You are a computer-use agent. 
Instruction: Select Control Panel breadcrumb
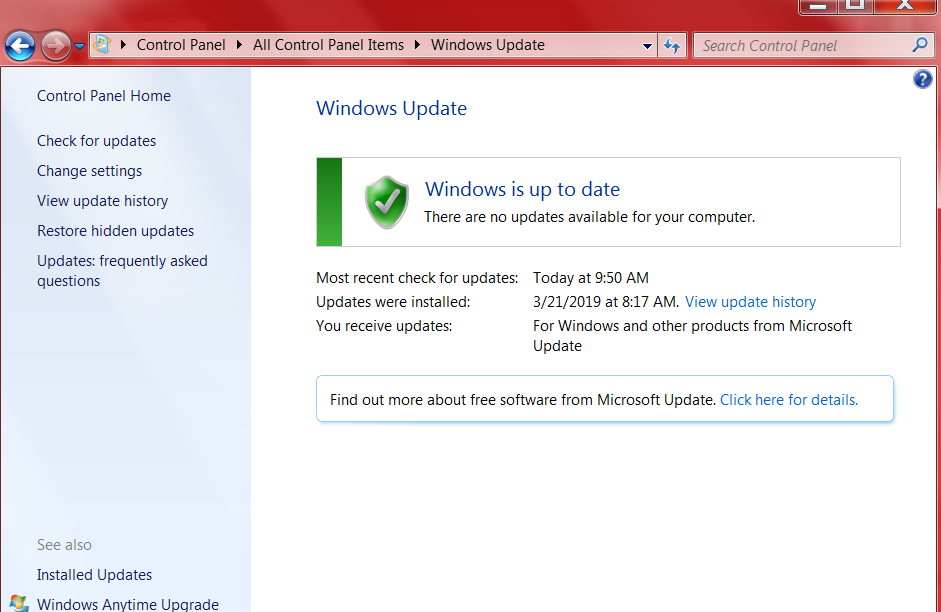[181, 45]
